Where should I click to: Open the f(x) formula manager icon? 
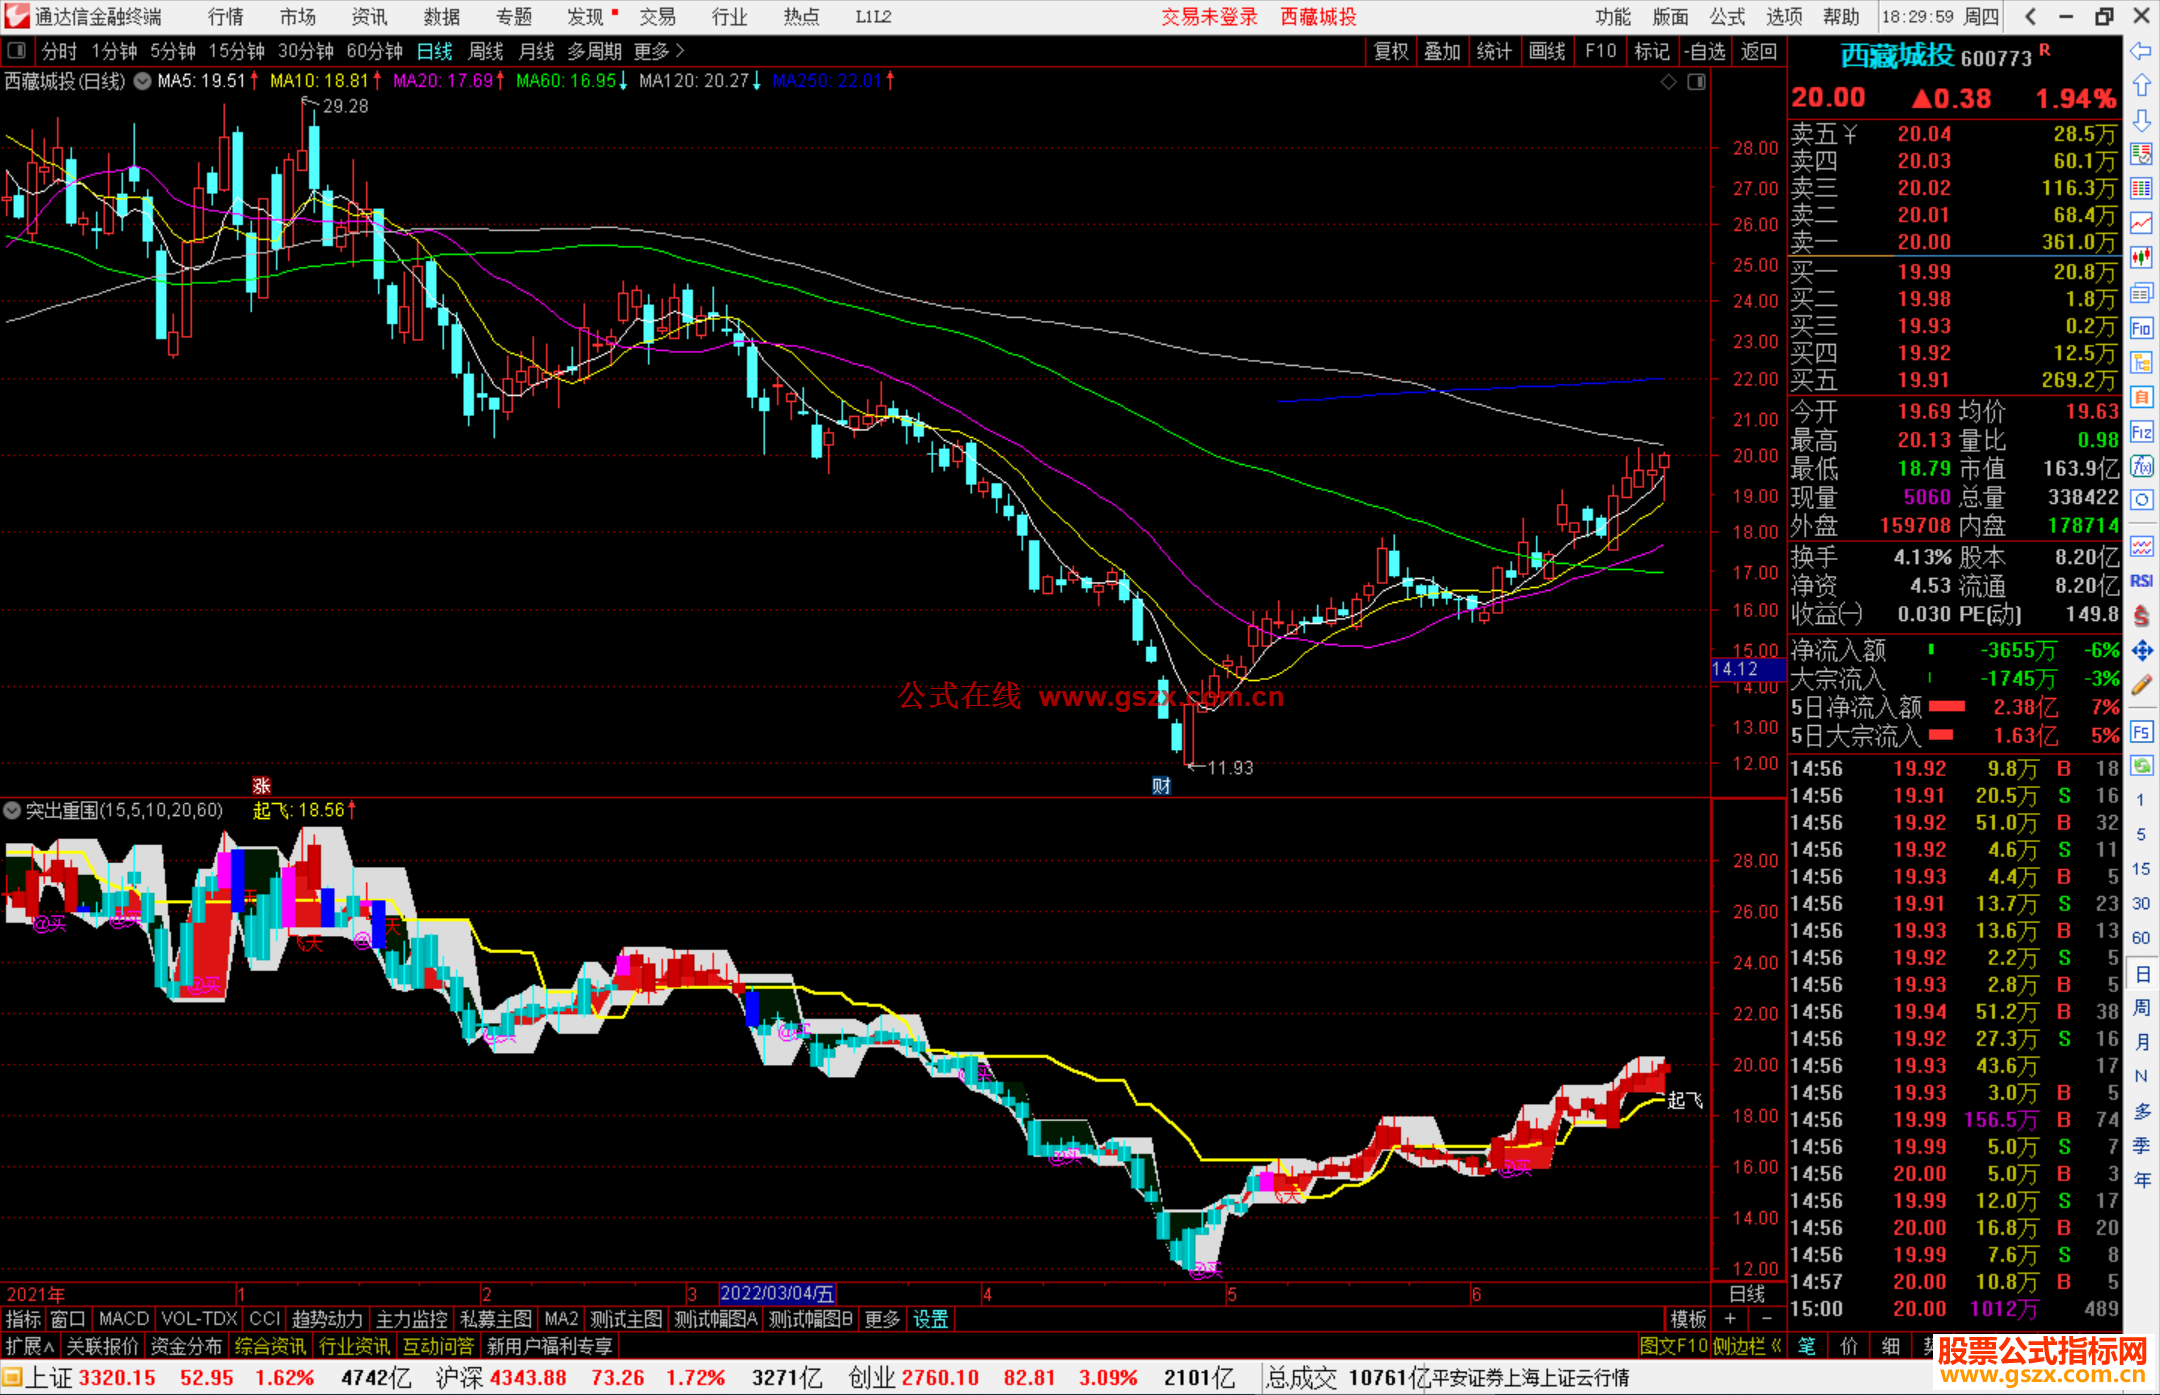[2141, 466]
